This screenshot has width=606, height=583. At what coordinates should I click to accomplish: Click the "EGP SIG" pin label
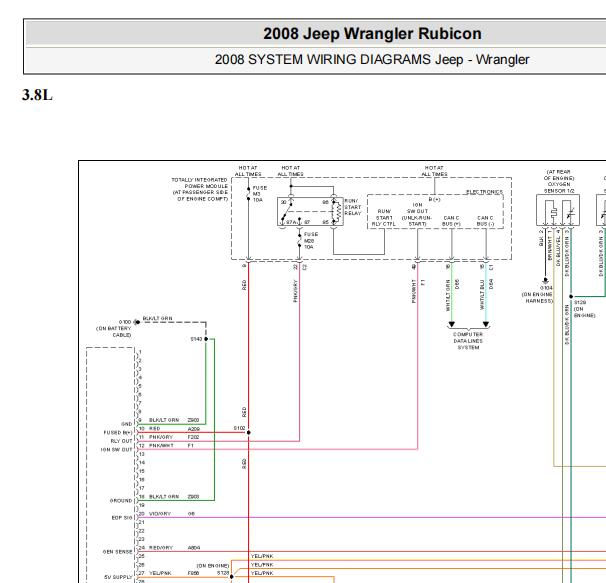coord(122,518)
